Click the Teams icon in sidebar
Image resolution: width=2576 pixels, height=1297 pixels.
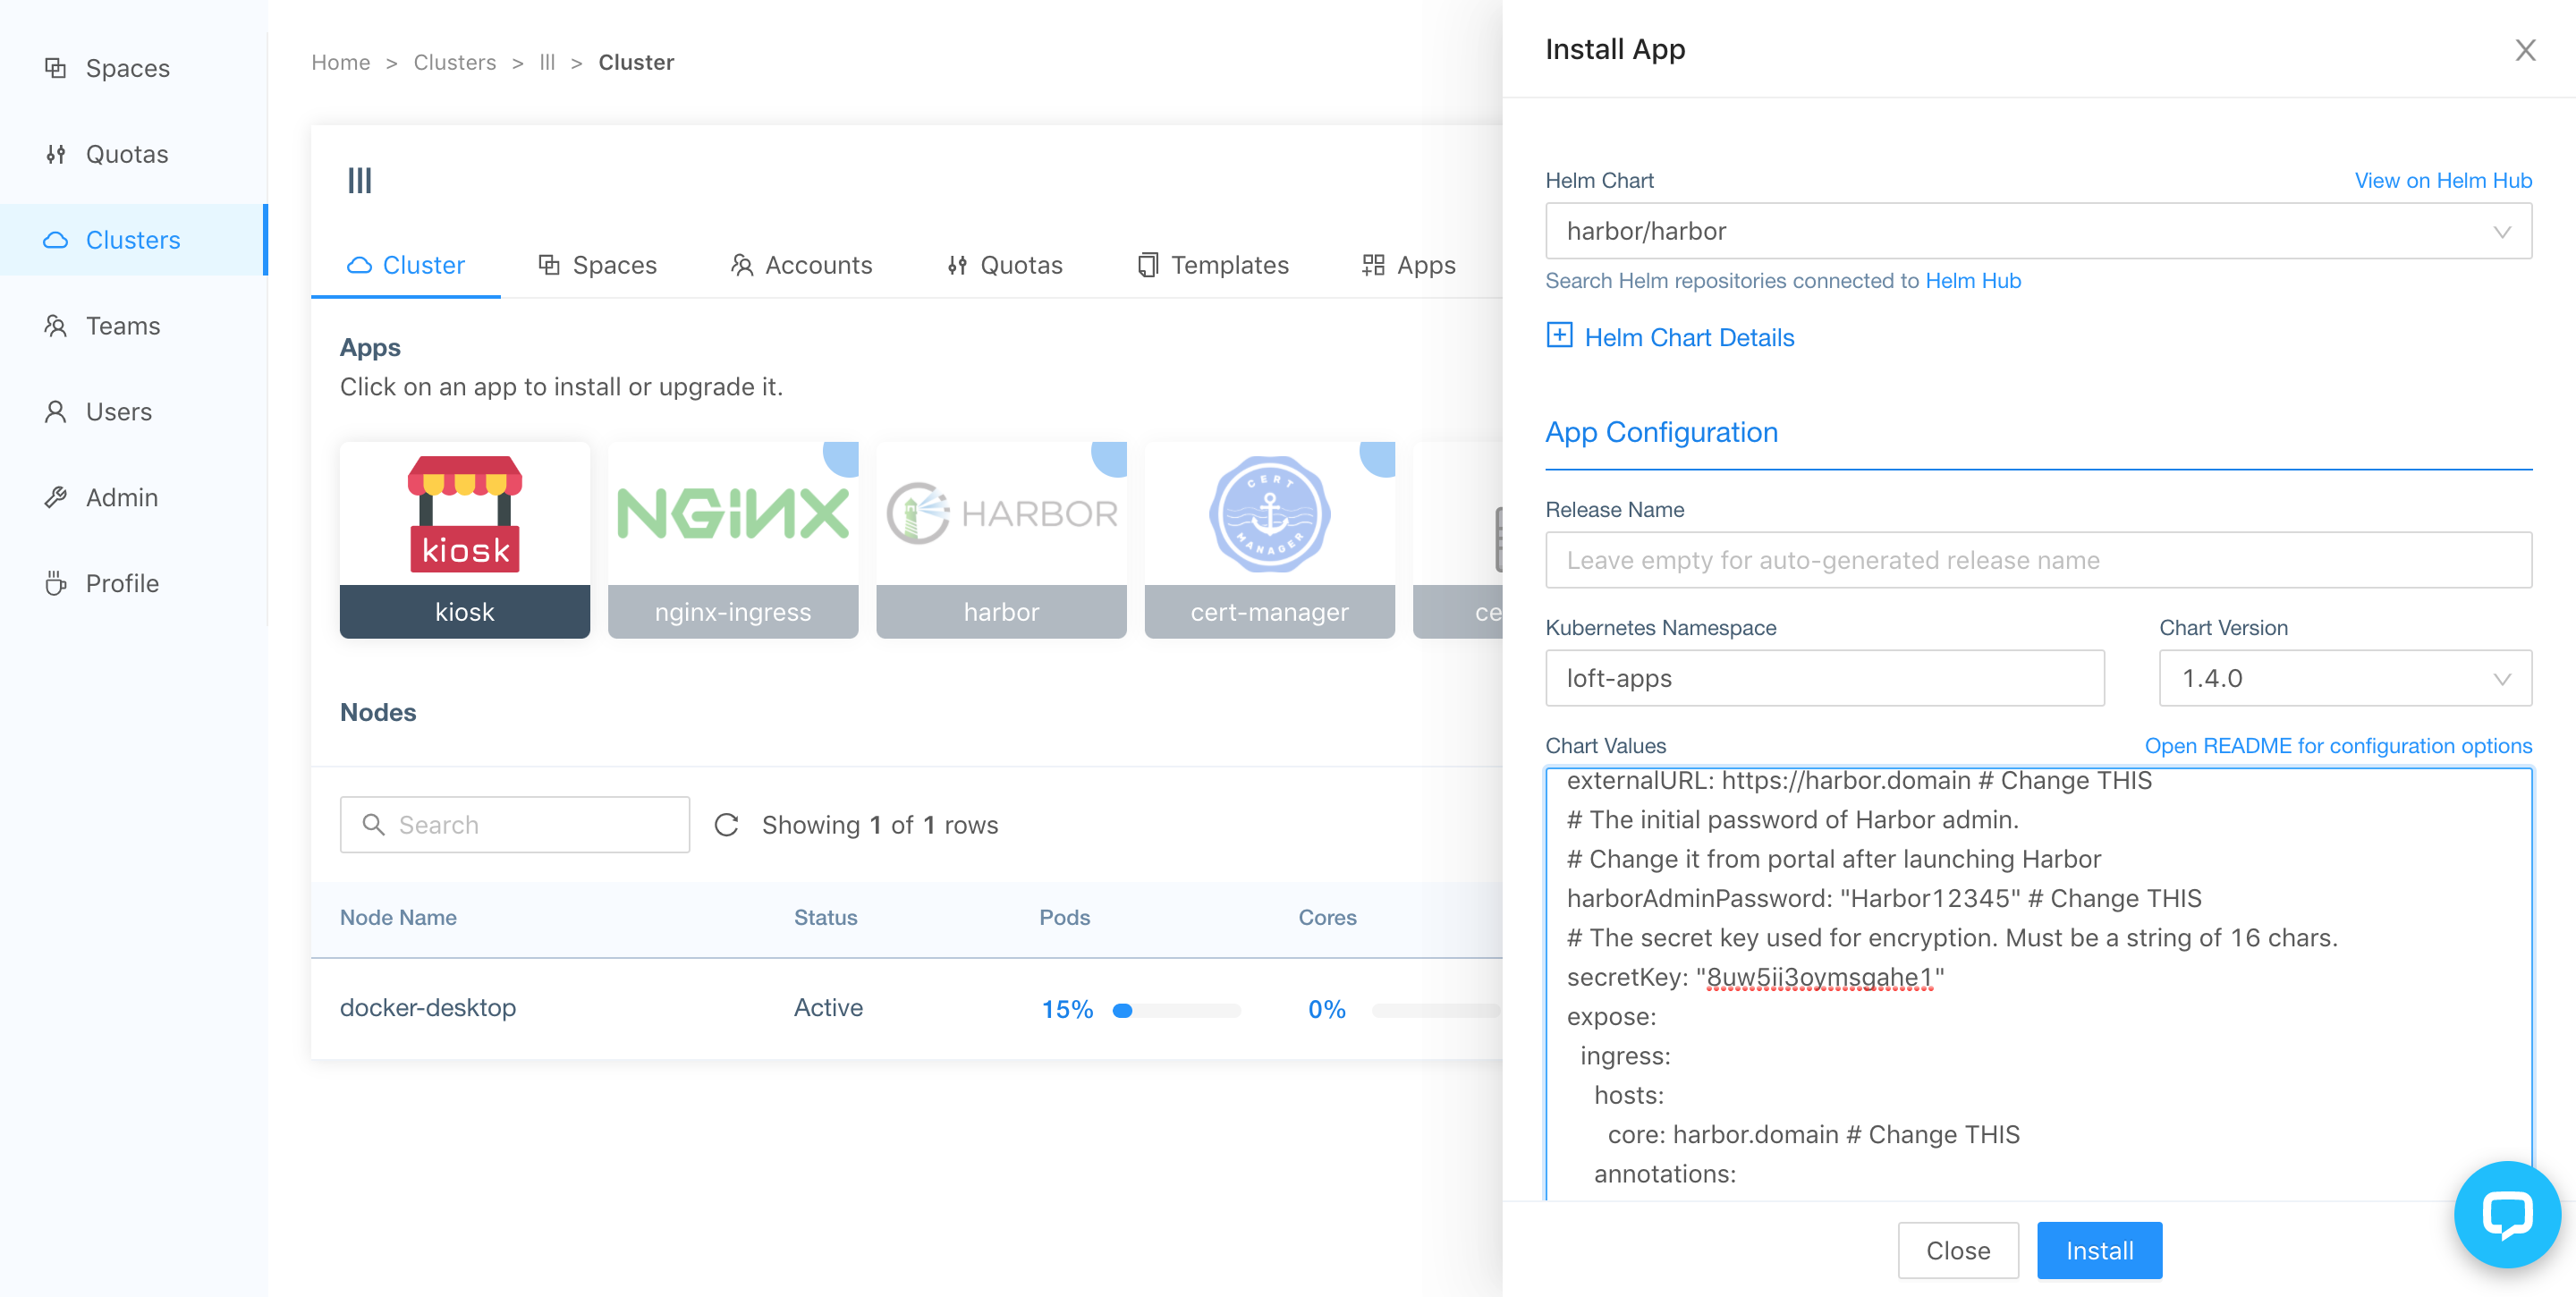pos(56,326)
